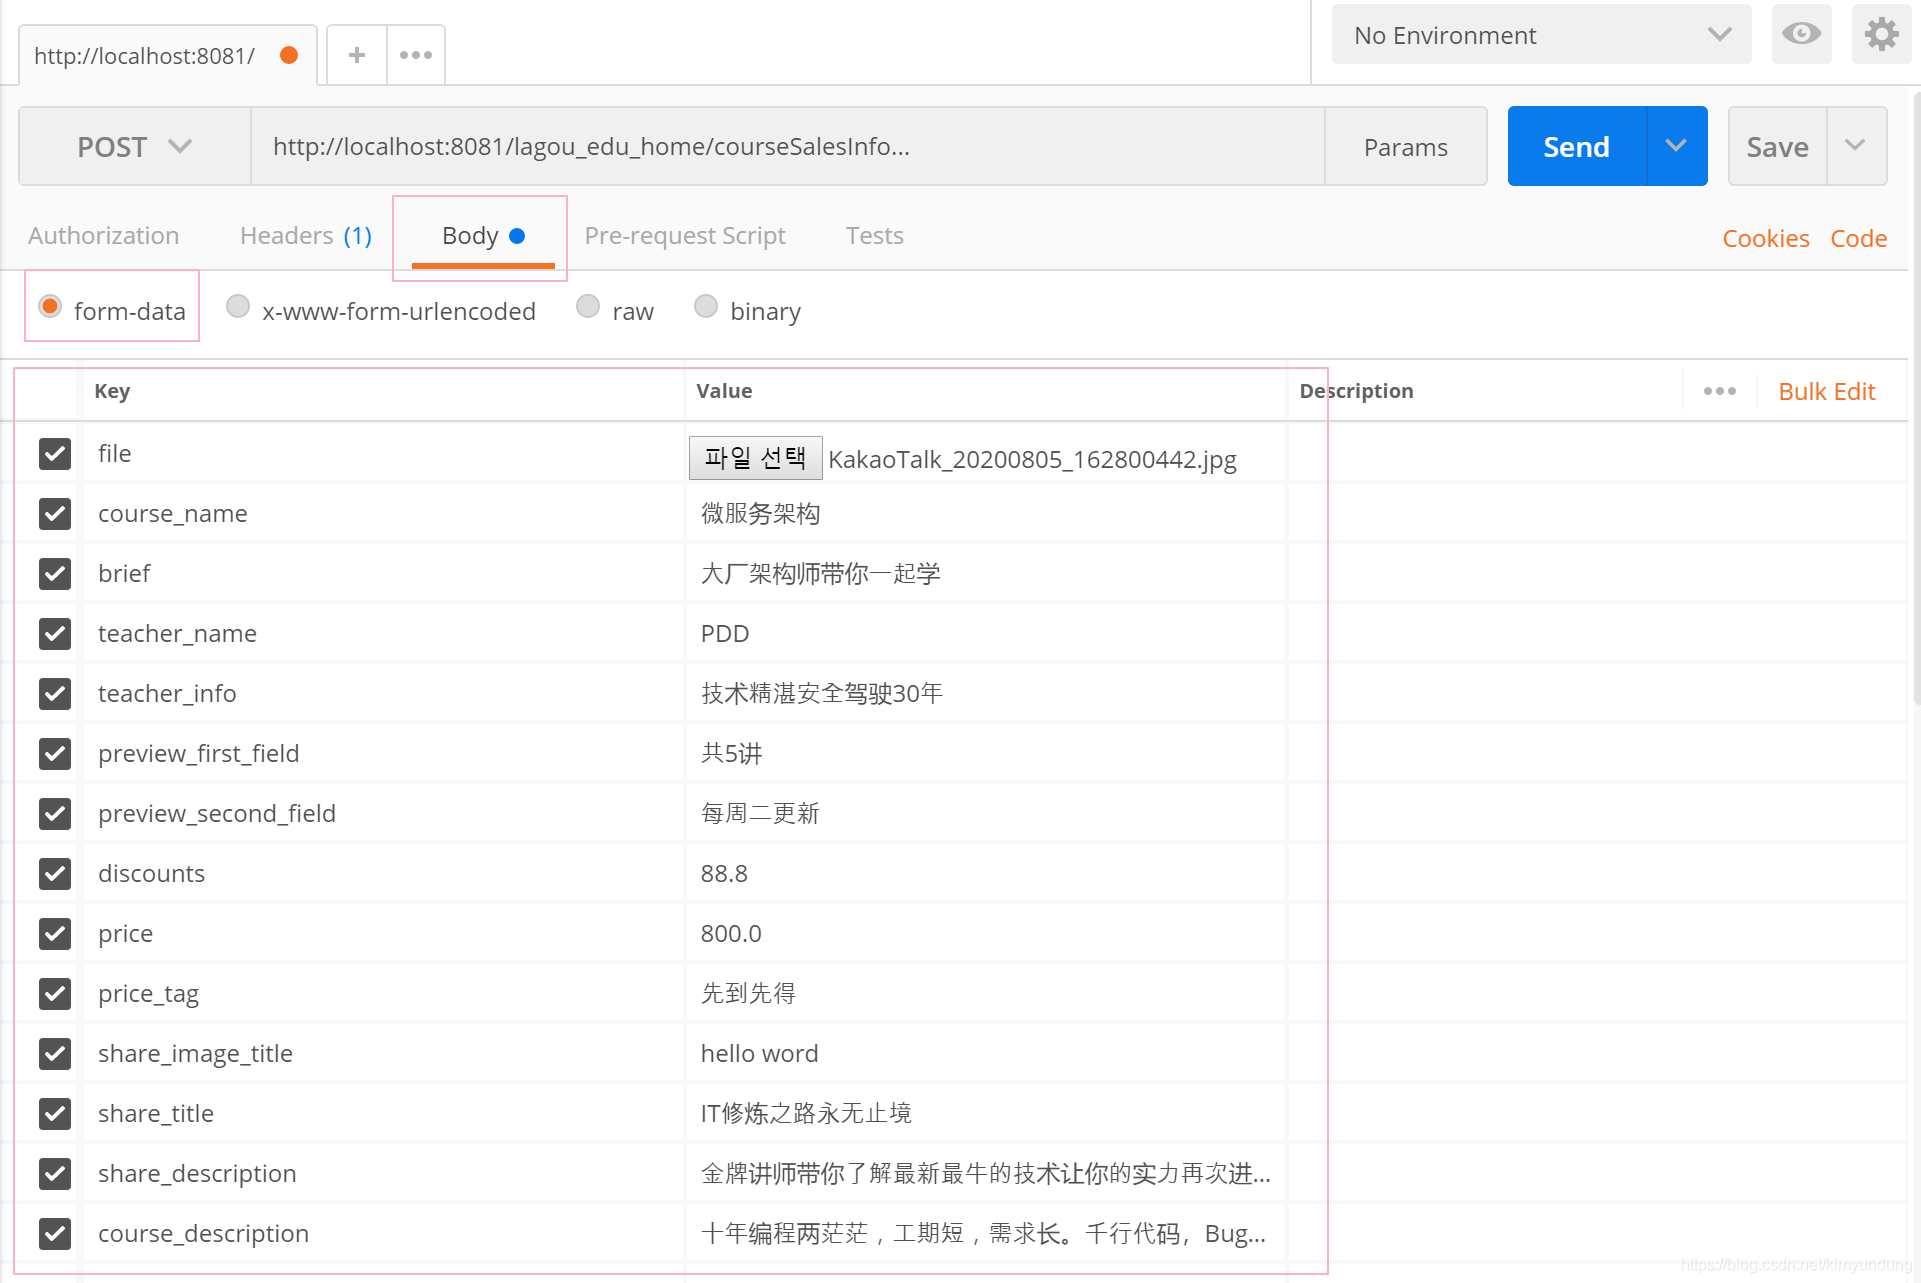Open the Send button dropdown arrow

click(1677, 146)
